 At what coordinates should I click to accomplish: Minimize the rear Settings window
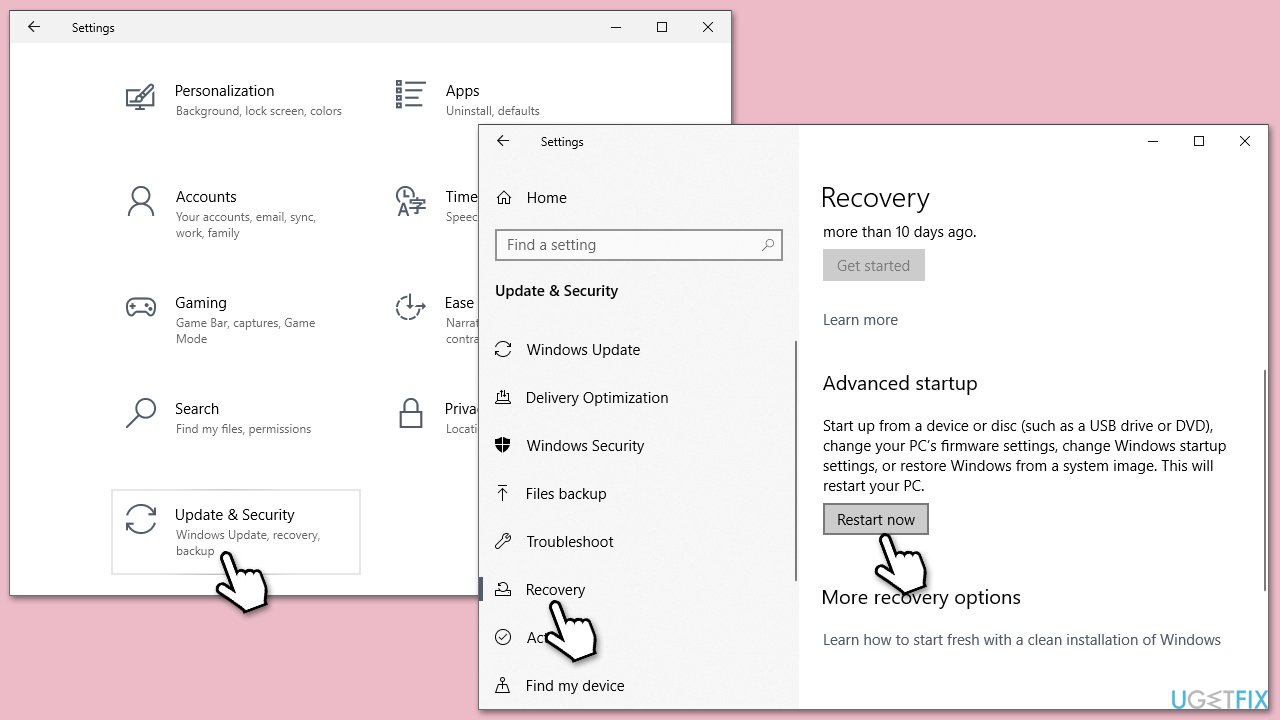616,27
